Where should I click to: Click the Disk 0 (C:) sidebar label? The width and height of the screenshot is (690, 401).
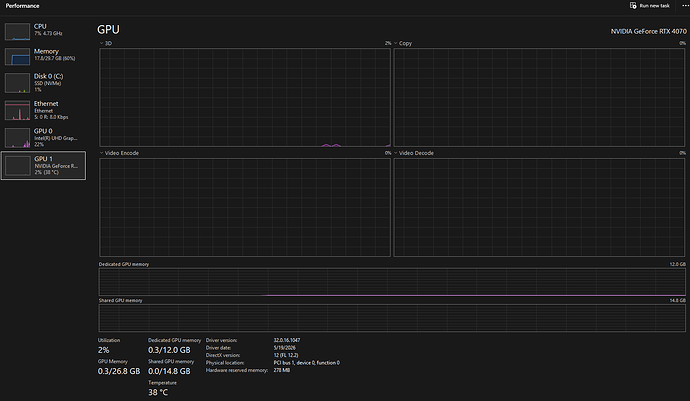click(x=48, y=76)
